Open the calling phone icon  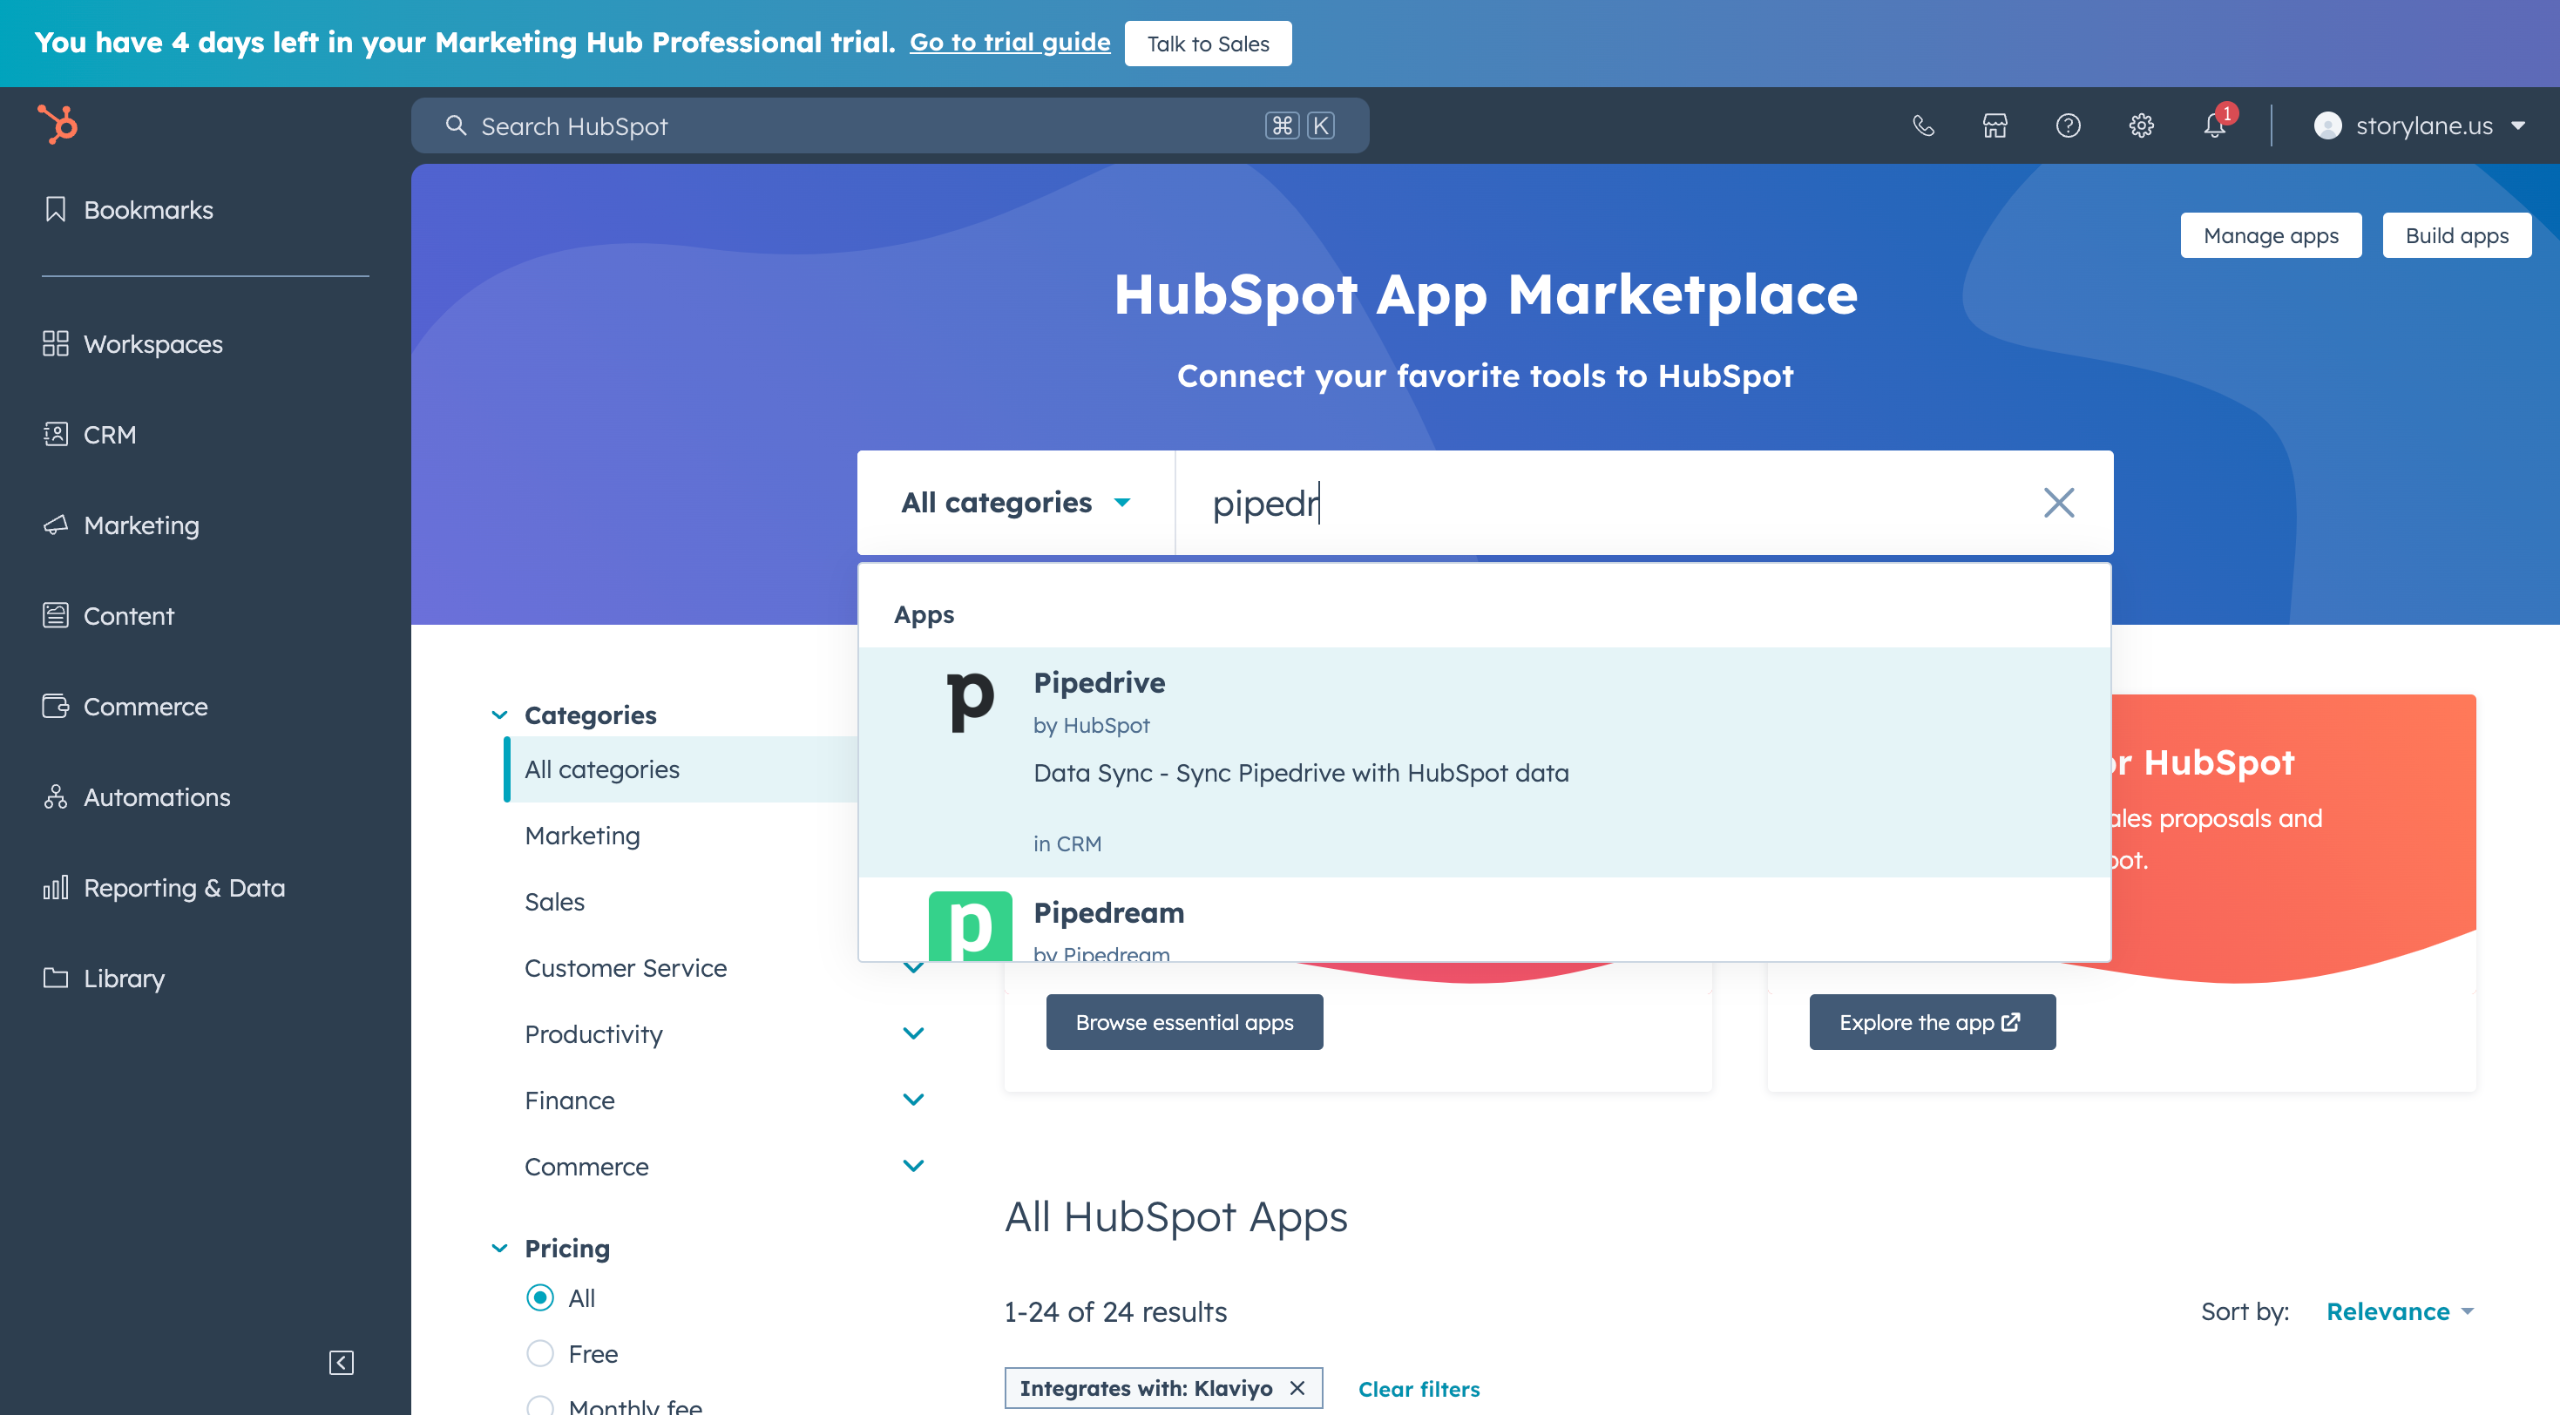click(1923, 125)
